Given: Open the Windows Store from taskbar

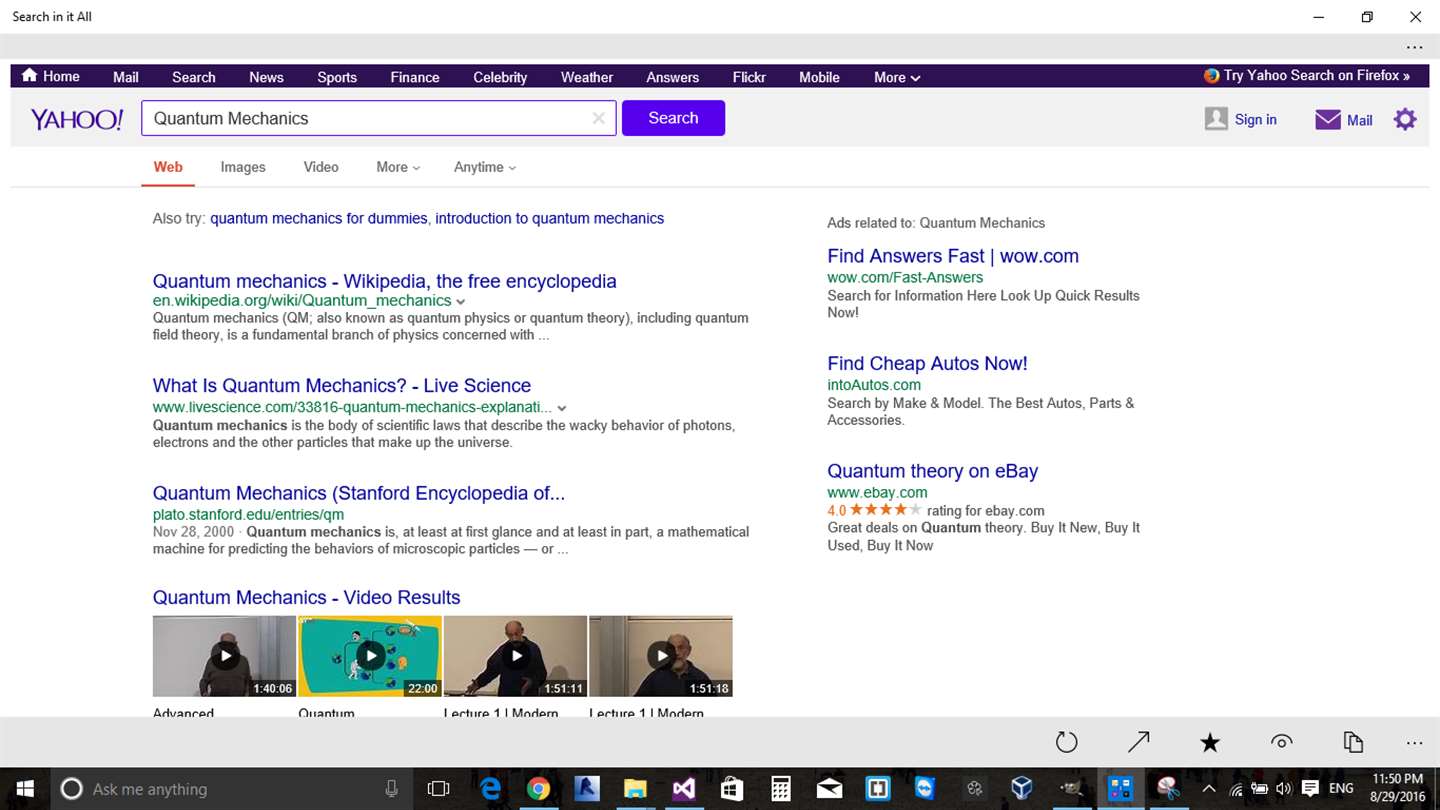Looking at the screenshot, I should 732,789.
